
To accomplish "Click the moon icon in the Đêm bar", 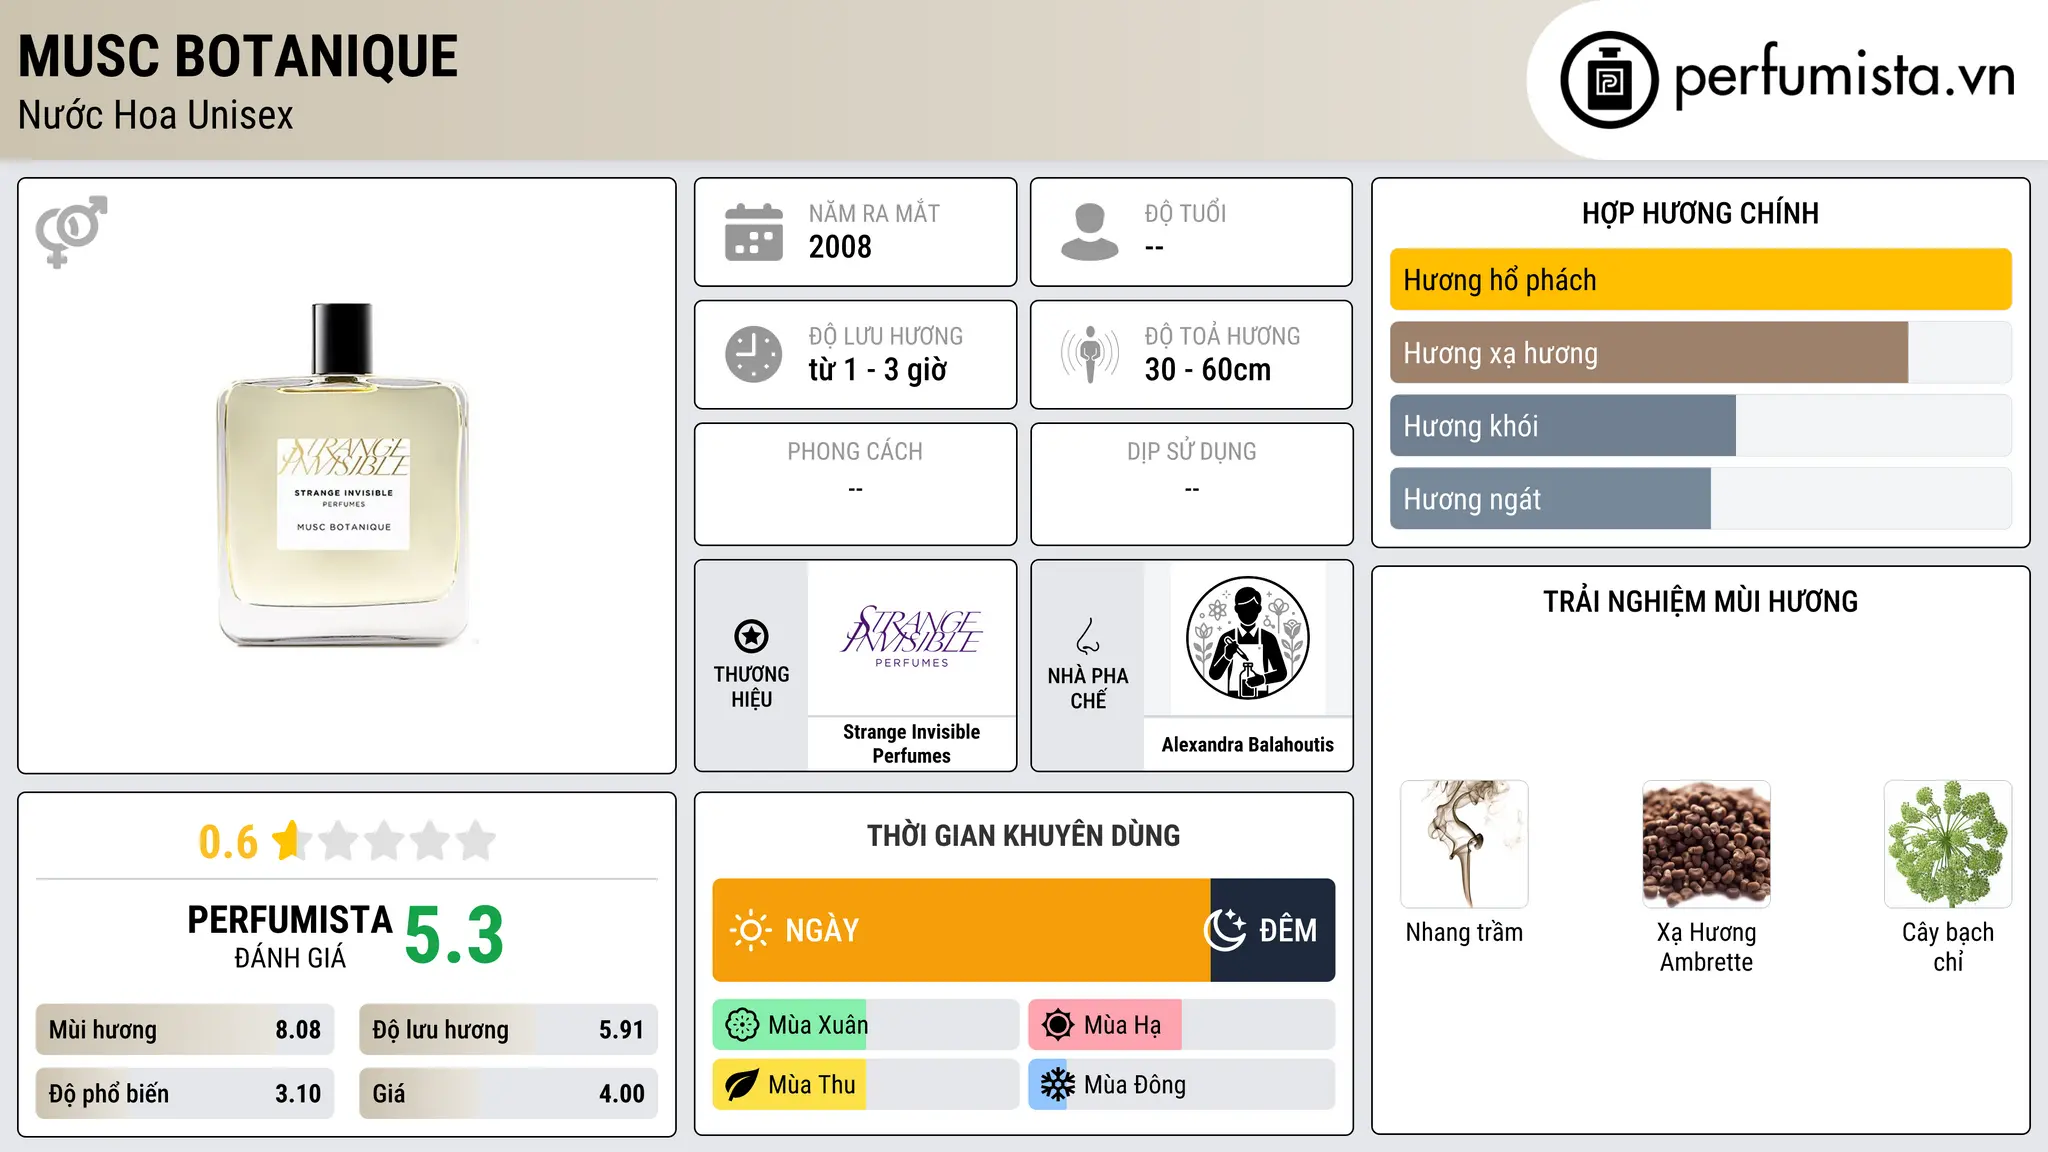I will pyautogui.click(x=1225, y=930).
